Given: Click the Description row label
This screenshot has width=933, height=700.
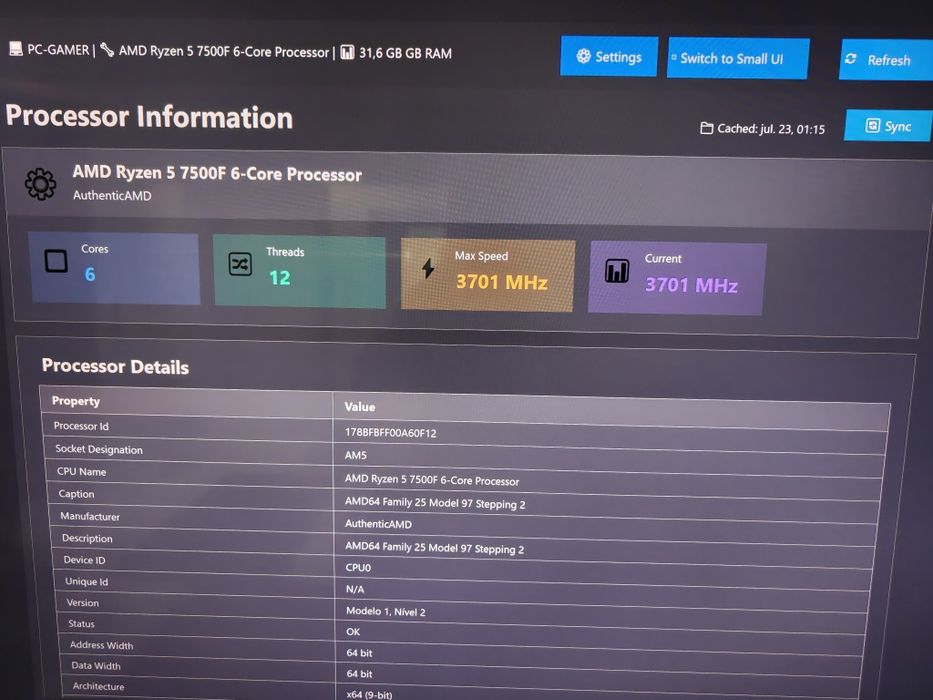Looking at the screenshot, I should pos(87,538).
